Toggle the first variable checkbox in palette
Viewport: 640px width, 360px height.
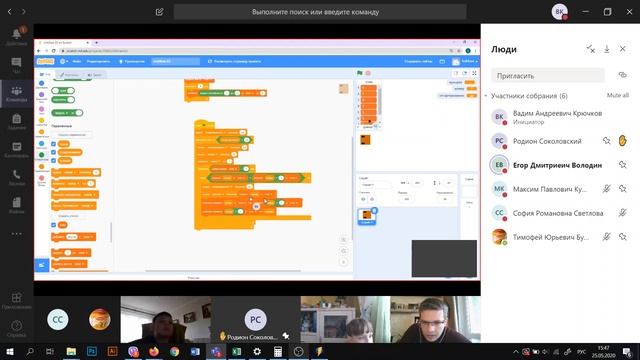tap(53, 144)
